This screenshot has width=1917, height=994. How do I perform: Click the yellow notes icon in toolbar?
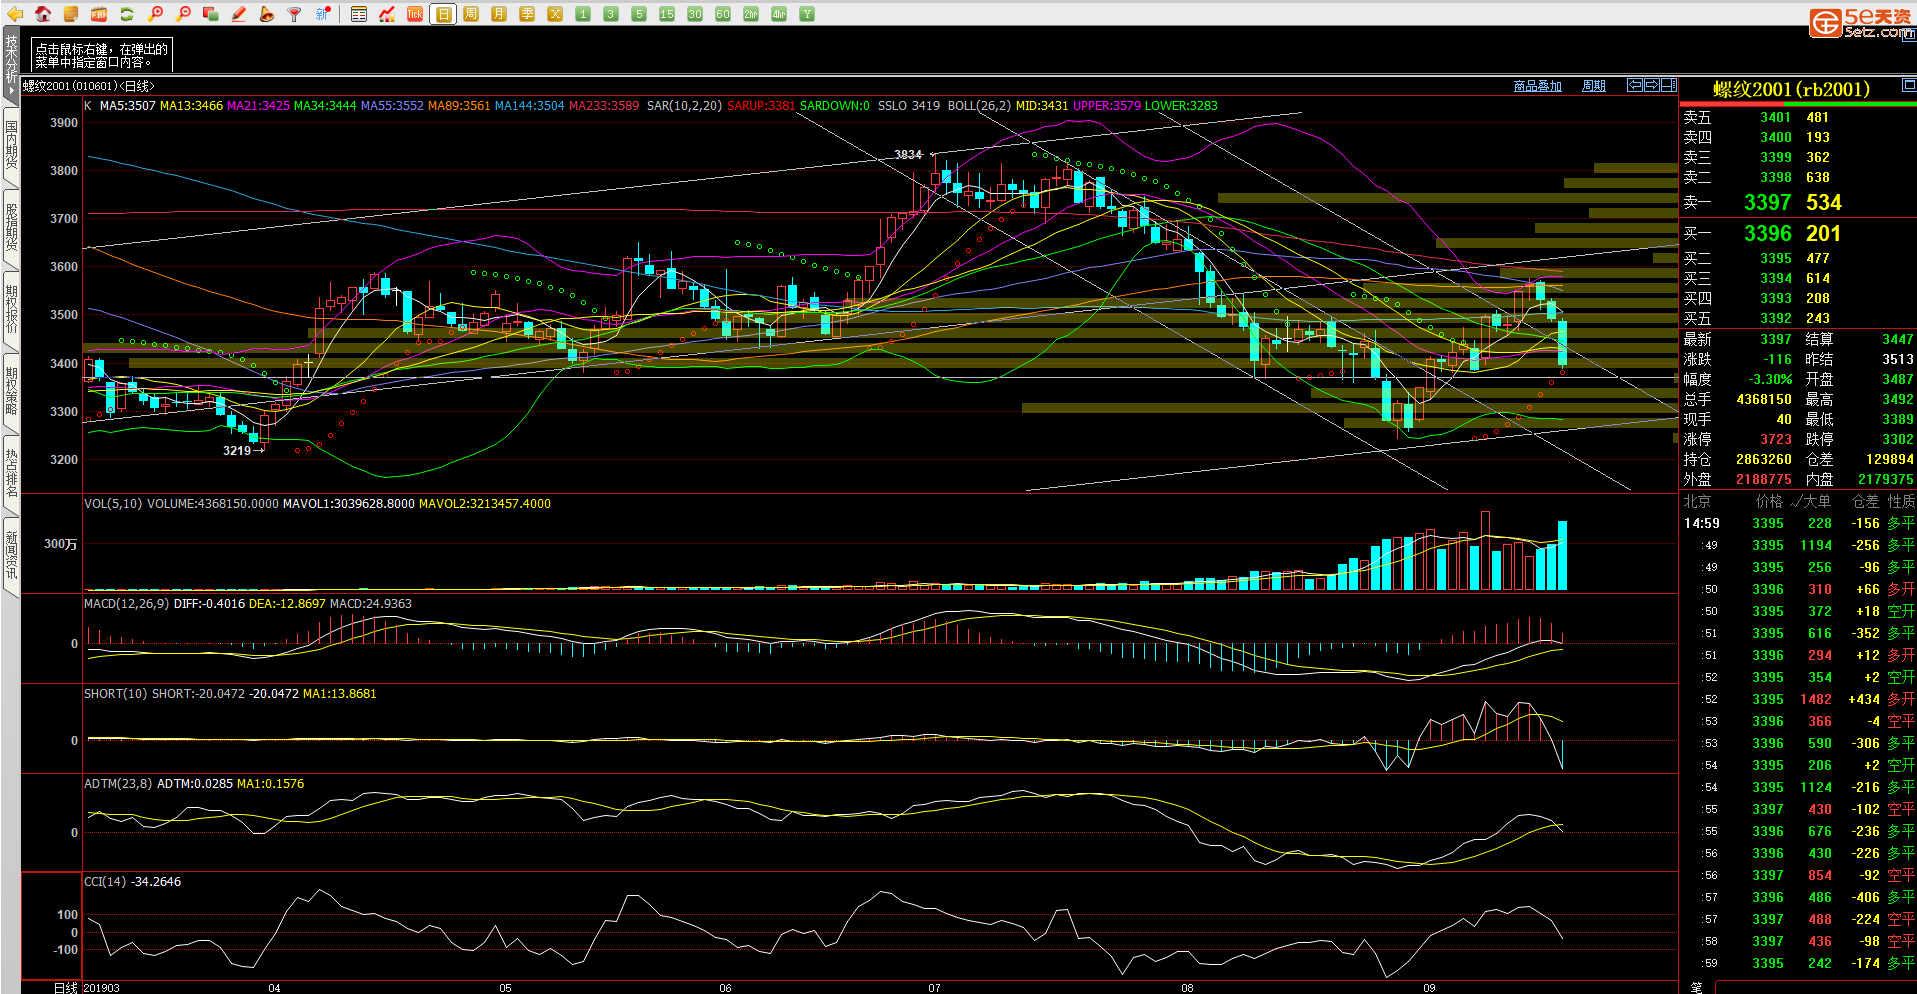pyautogui.click(x=71, y=14)
